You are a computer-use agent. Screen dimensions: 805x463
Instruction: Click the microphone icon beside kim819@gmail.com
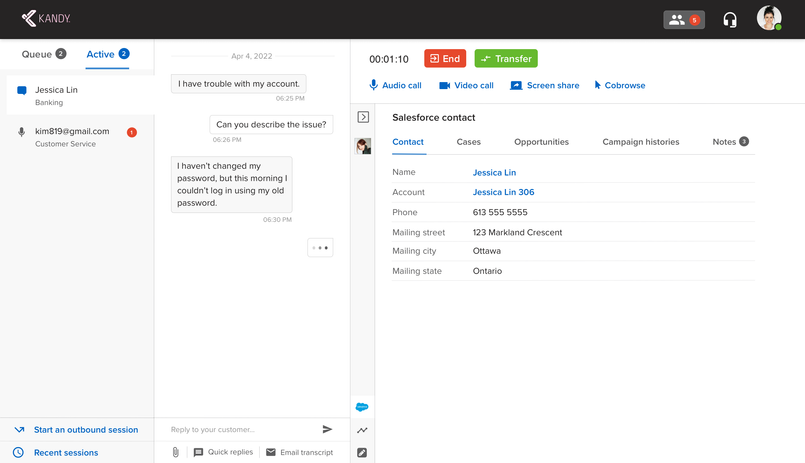coord(22,132)
